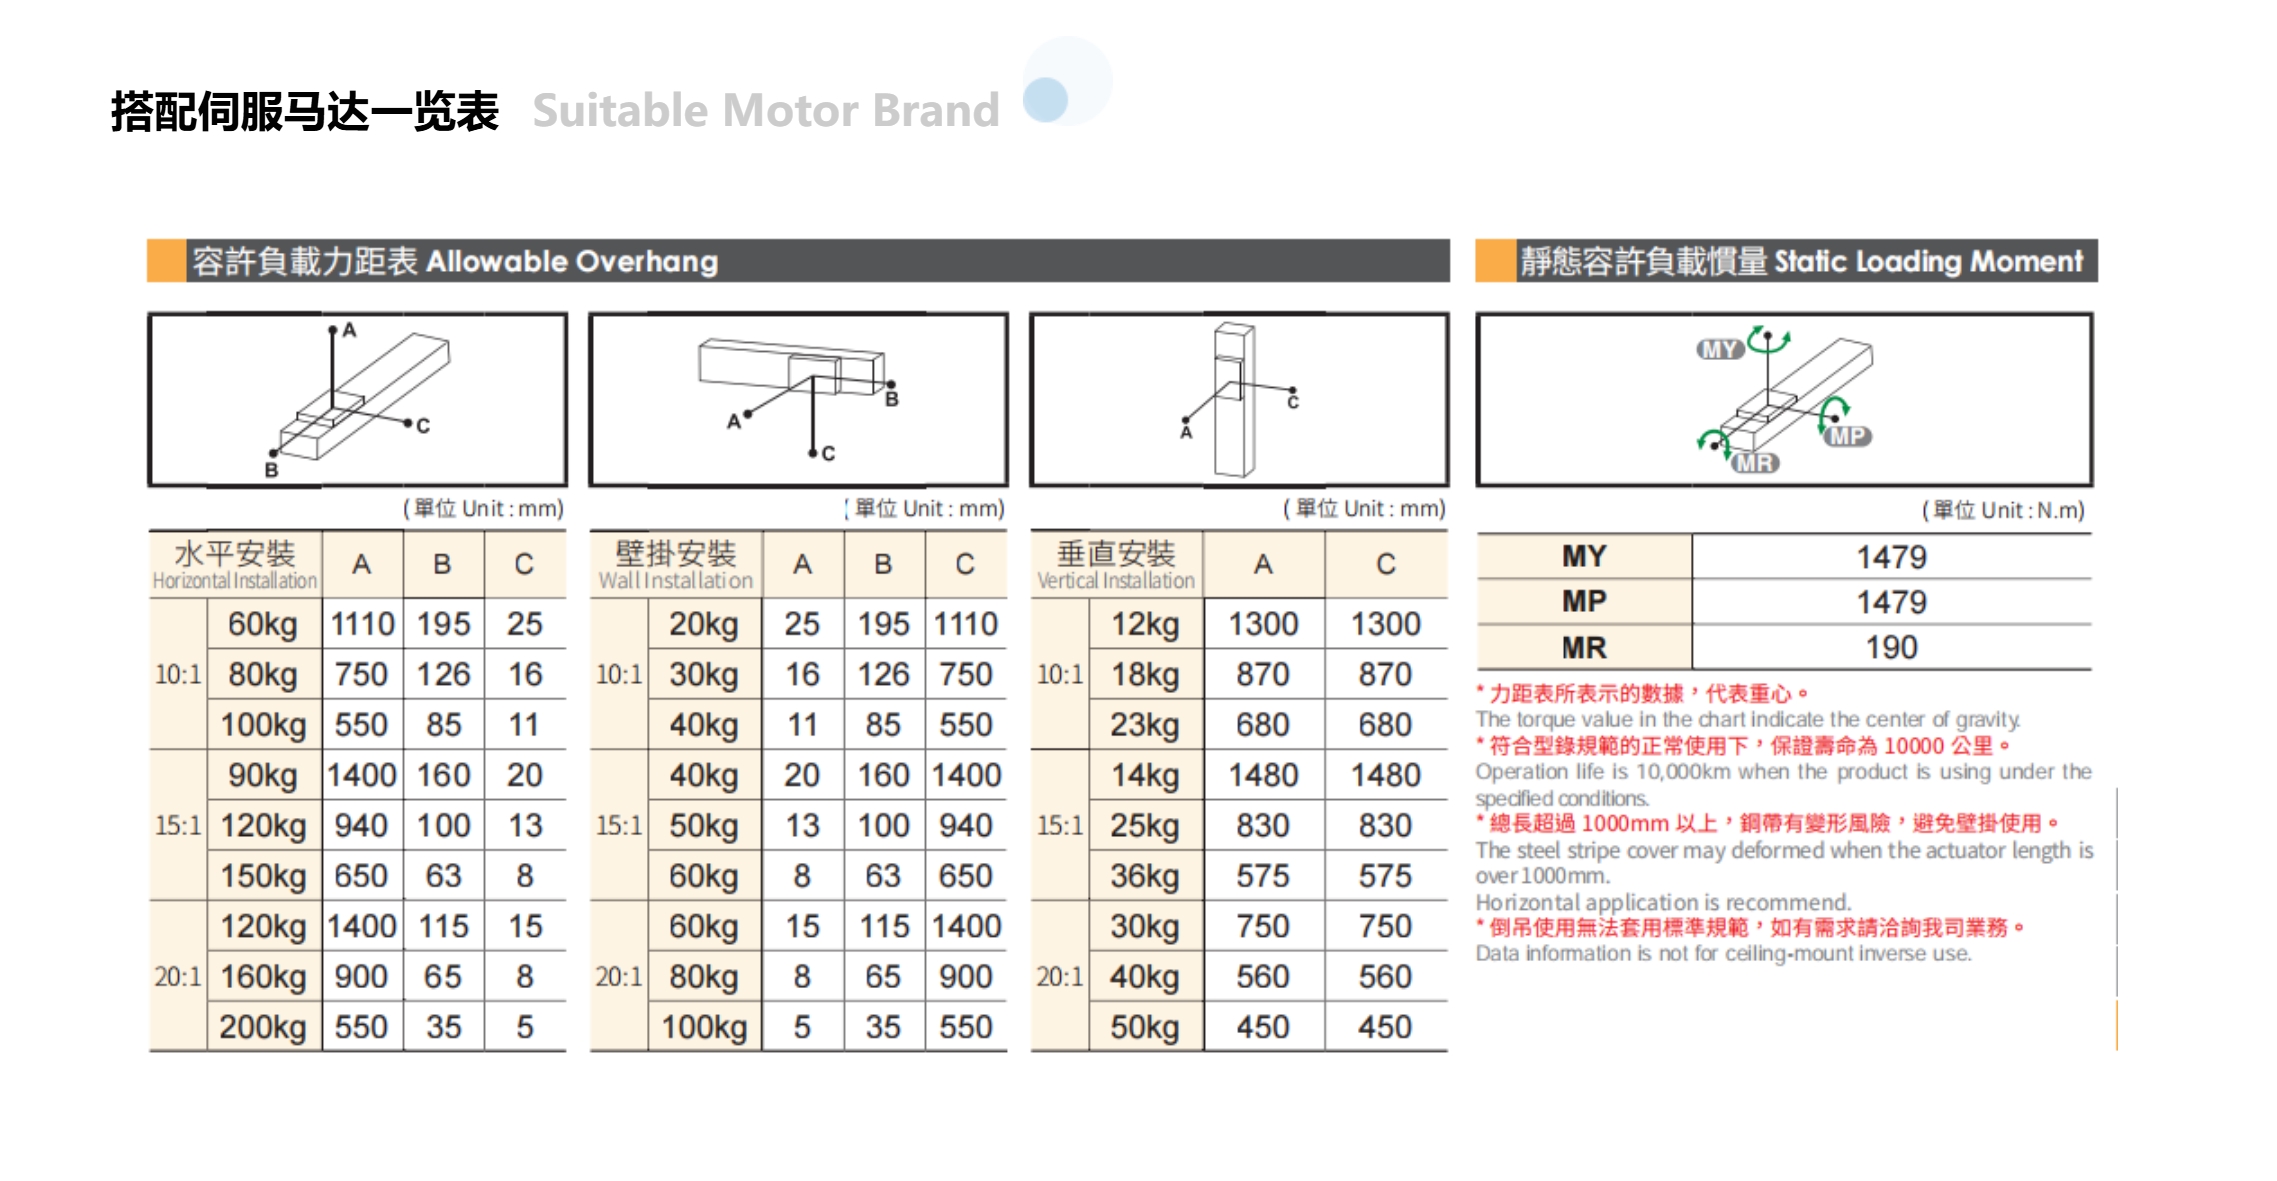Select the wall installation overhang diagram
The width and height of the screenshot is (2277, 1181).
pyautogui.click(x=798, y=400)
